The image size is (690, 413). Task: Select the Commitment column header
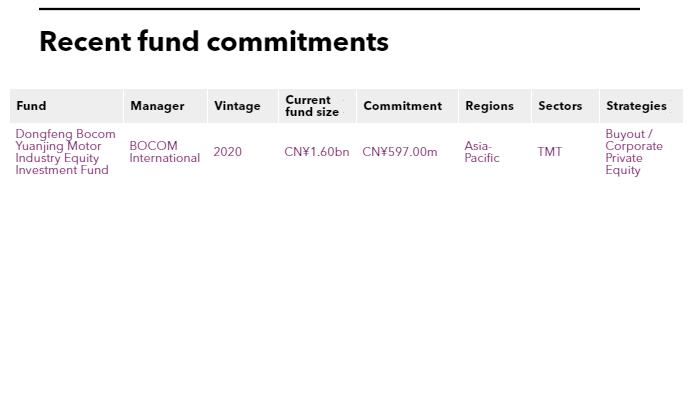402,106
